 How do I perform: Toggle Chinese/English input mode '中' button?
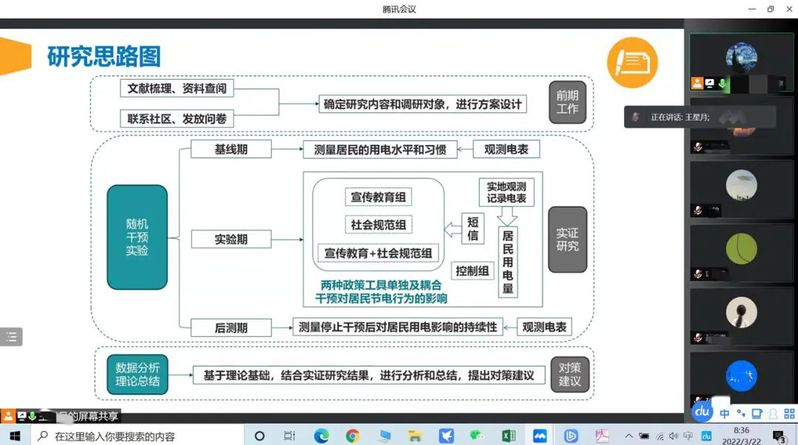[x=723, y=412]
